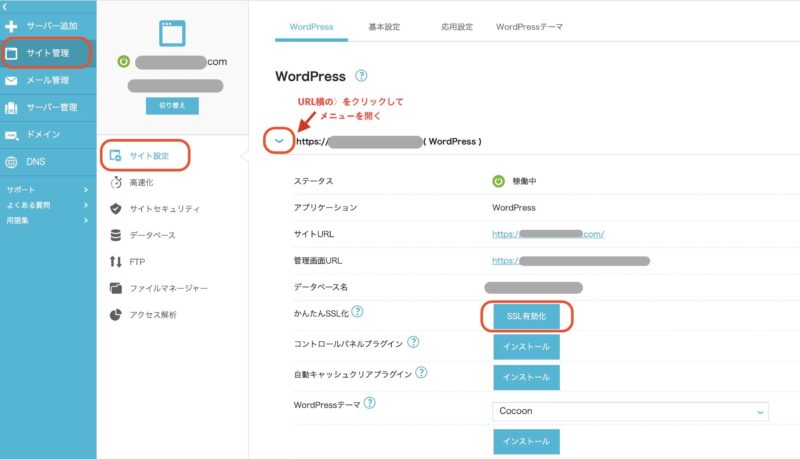Click the SSL有効化 button
The height and width of the screenshot is (459, 800).
[527, 316]
